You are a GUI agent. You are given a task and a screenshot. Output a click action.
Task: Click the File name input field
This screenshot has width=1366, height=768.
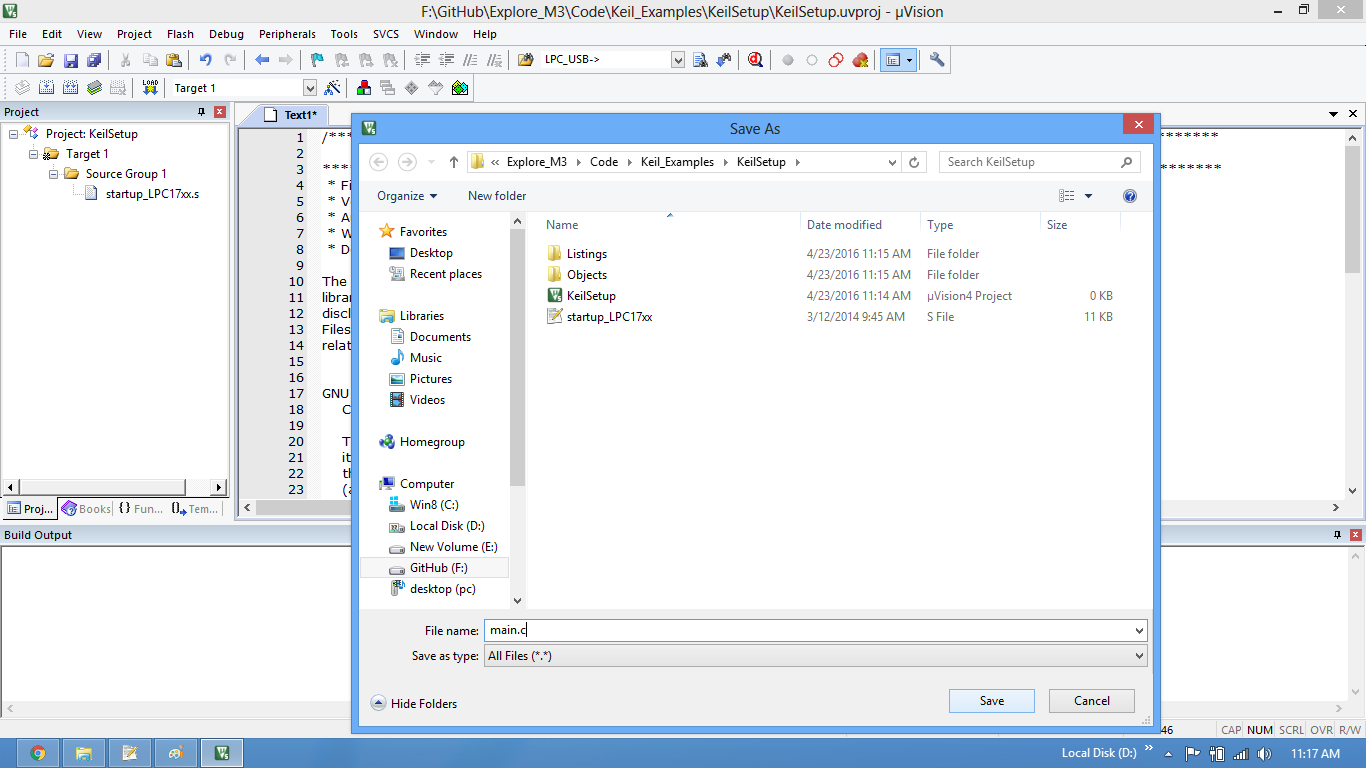tap(815, 631)
